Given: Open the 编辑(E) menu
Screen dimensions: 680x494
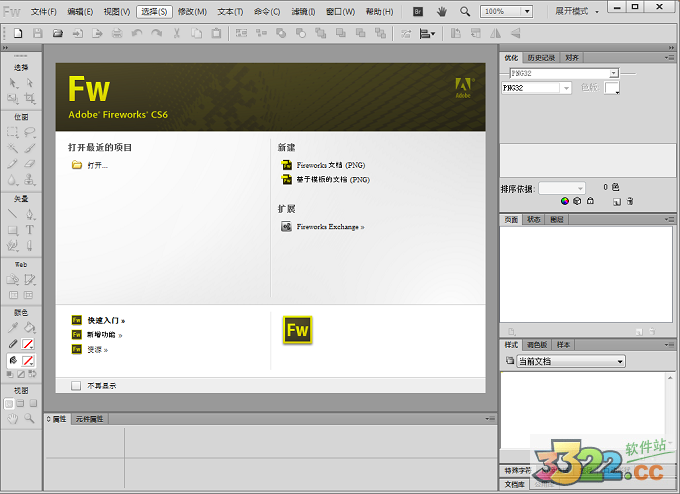Looking at the screenshot, I should point(80,12).
